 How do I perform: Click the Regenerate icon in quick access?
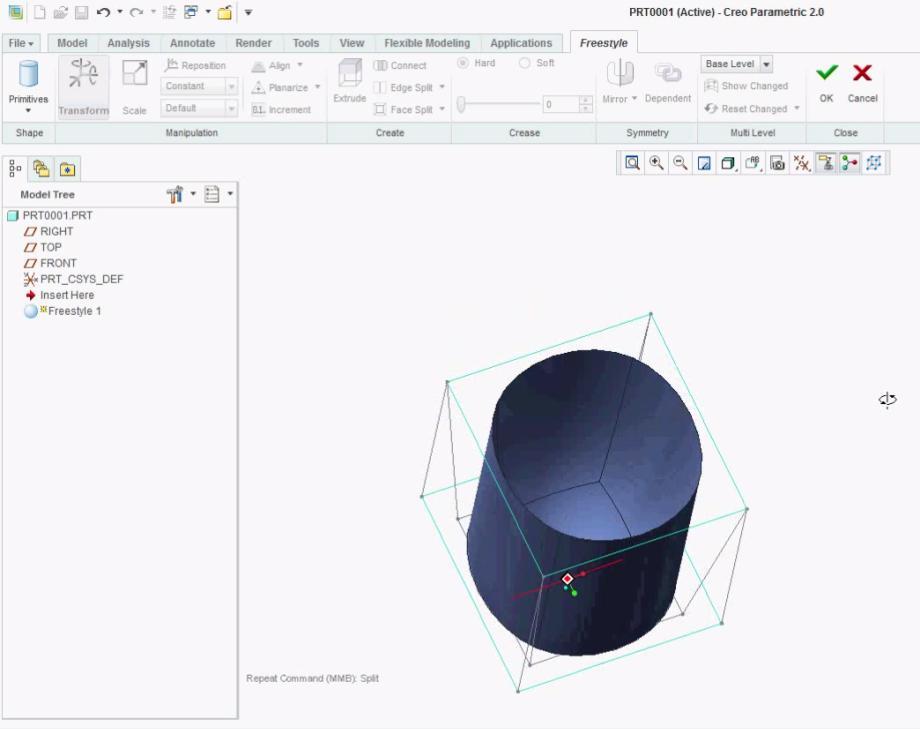tap(169, 12)
